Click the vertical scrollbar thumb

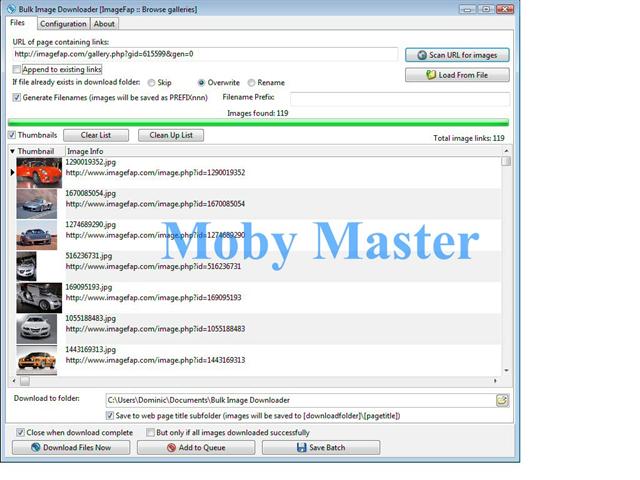[506, 161]
